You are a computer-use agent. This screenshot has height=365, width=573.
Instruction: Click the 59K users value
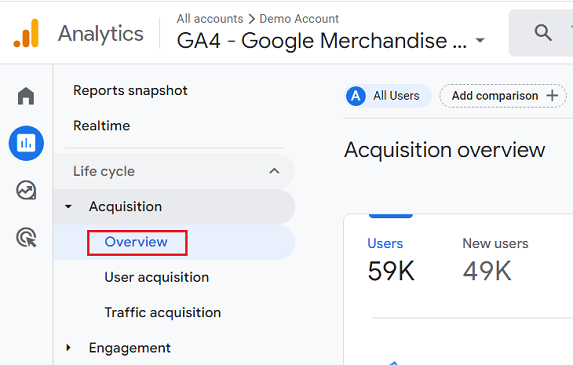click(391, 271)
